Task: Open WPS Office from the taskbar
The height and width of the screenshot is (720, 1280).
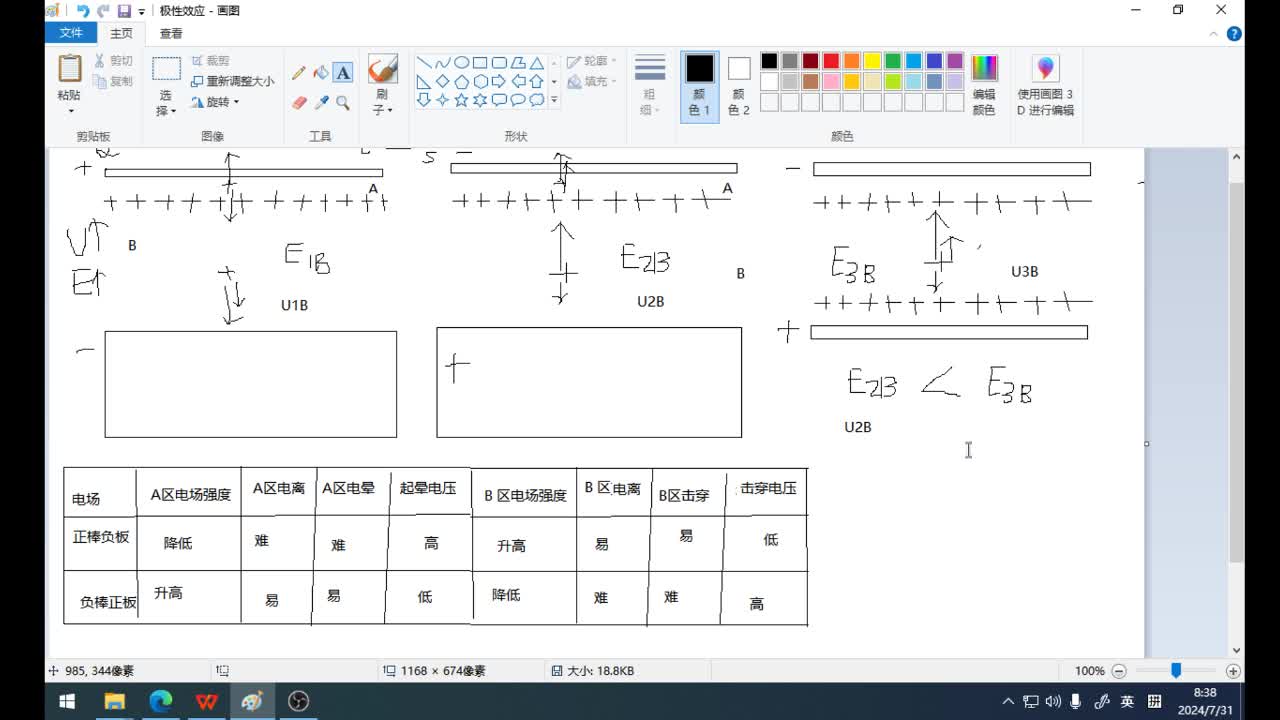Action: (206, 701)
